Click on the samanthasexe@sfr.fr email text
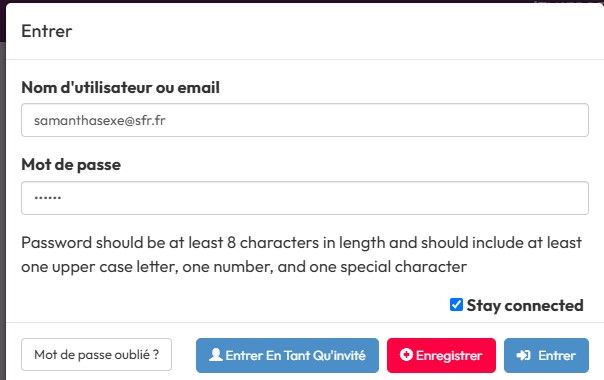This screenshot has height=380, width=604. 100,121
